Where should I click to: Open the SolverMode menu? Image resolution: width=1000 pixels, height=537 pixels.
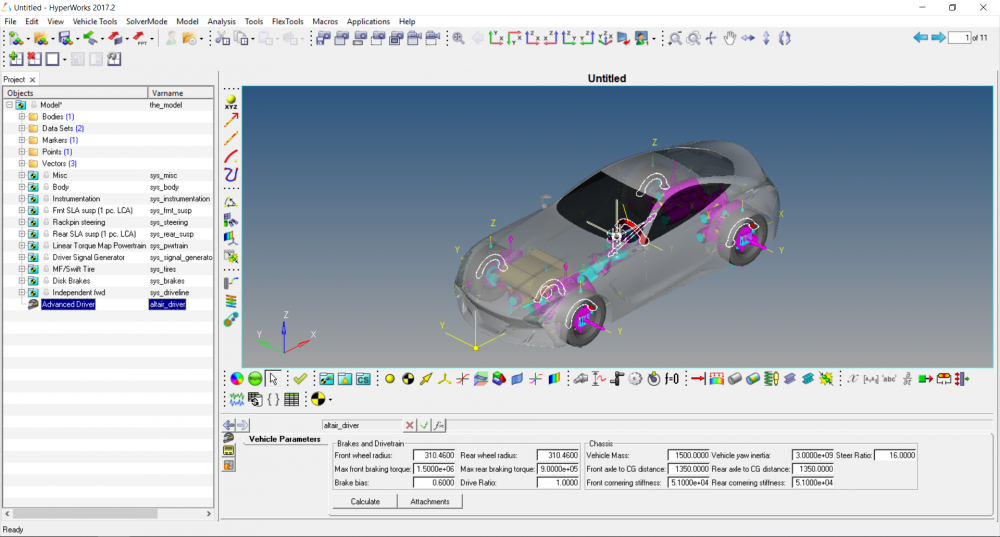[x=147, y=21]
